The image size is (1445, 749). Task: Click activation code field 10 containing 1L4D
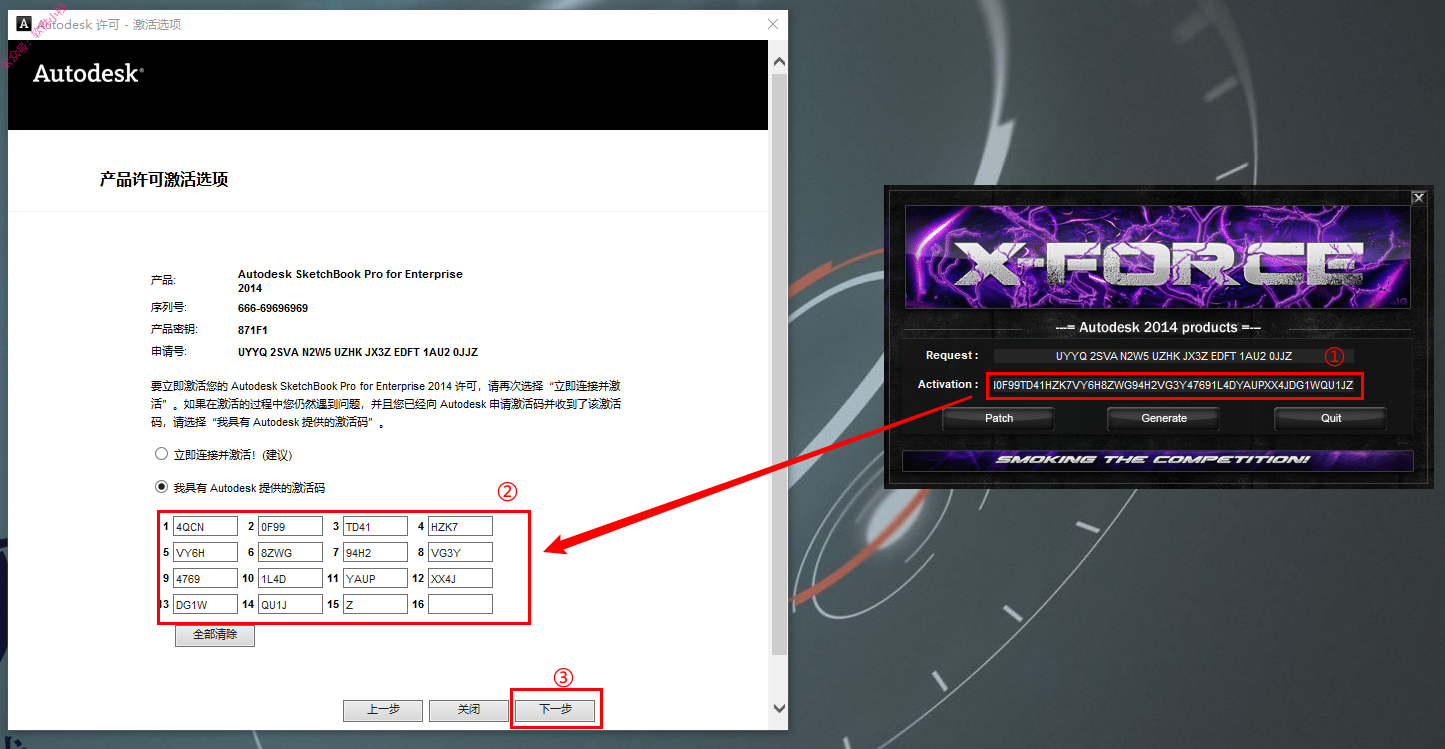coord(290,578)
